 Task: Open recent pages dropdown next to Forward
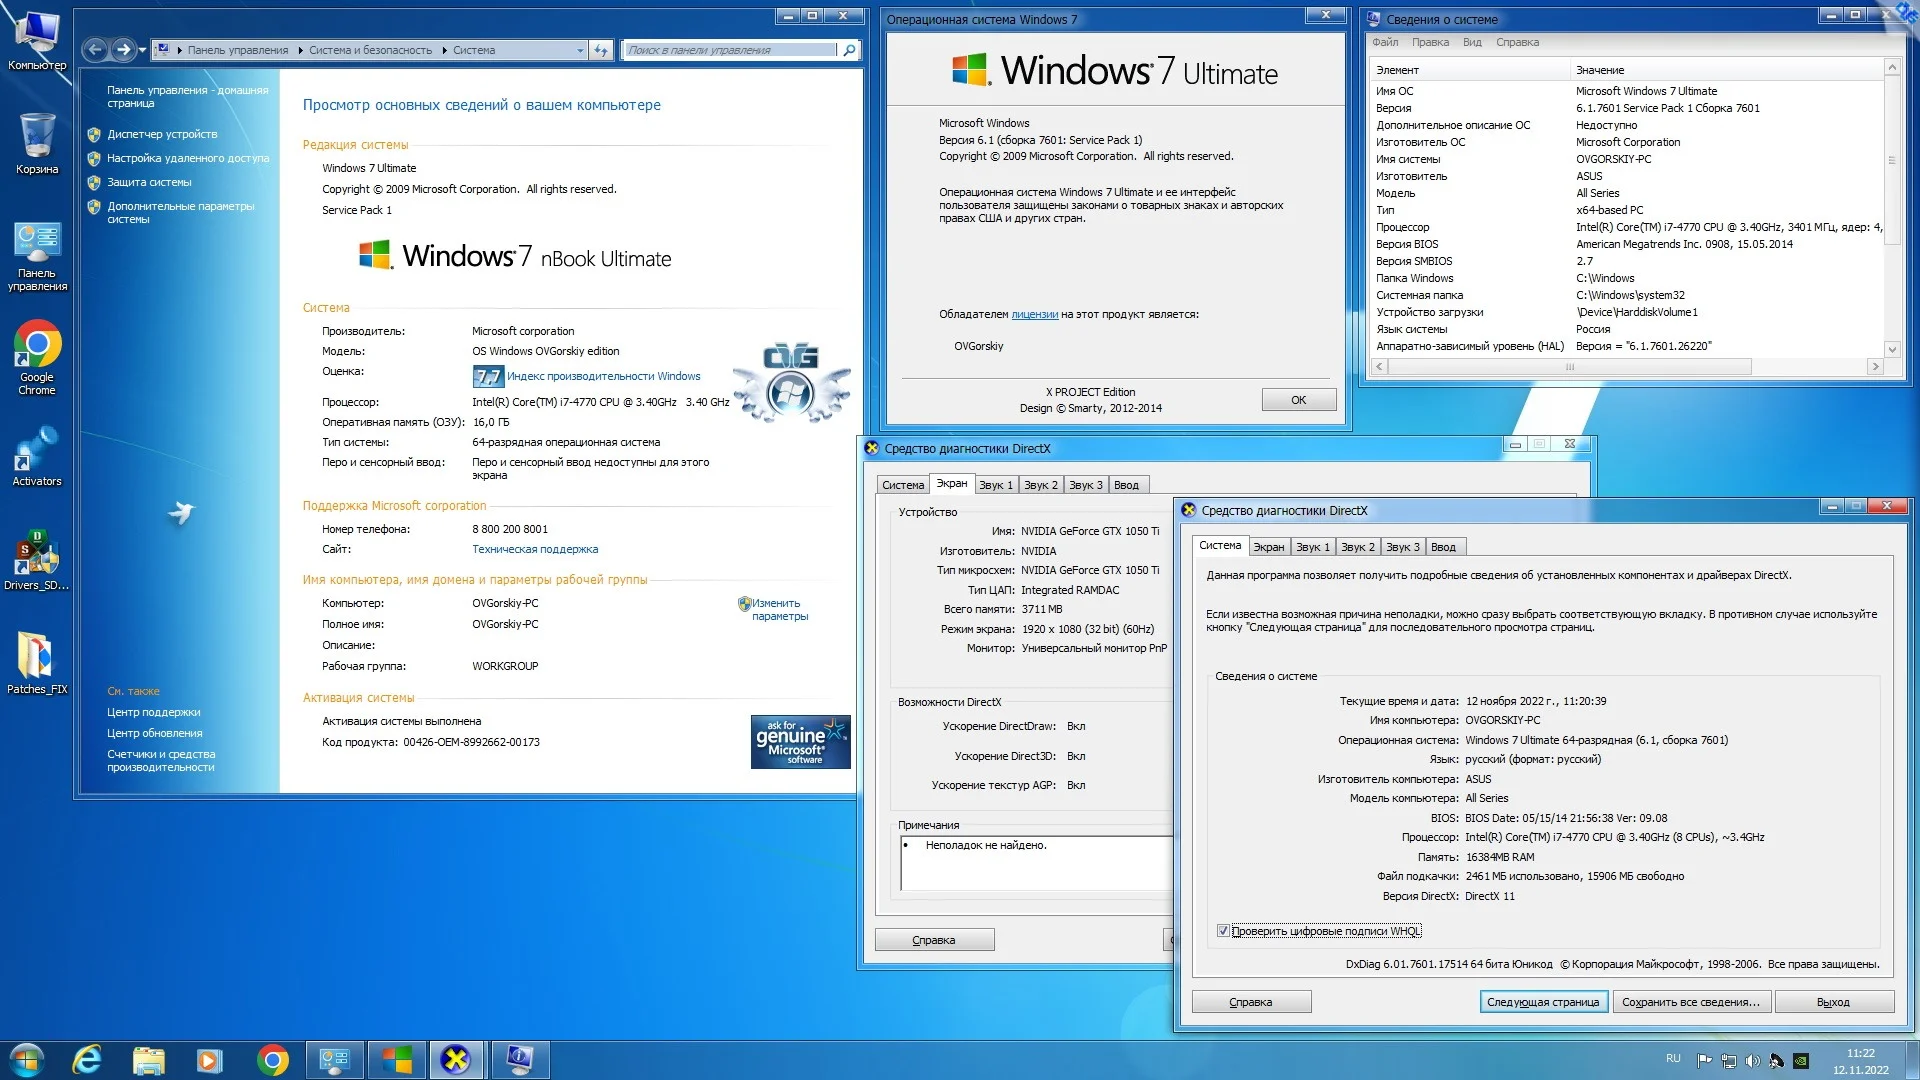pos(143,50)
